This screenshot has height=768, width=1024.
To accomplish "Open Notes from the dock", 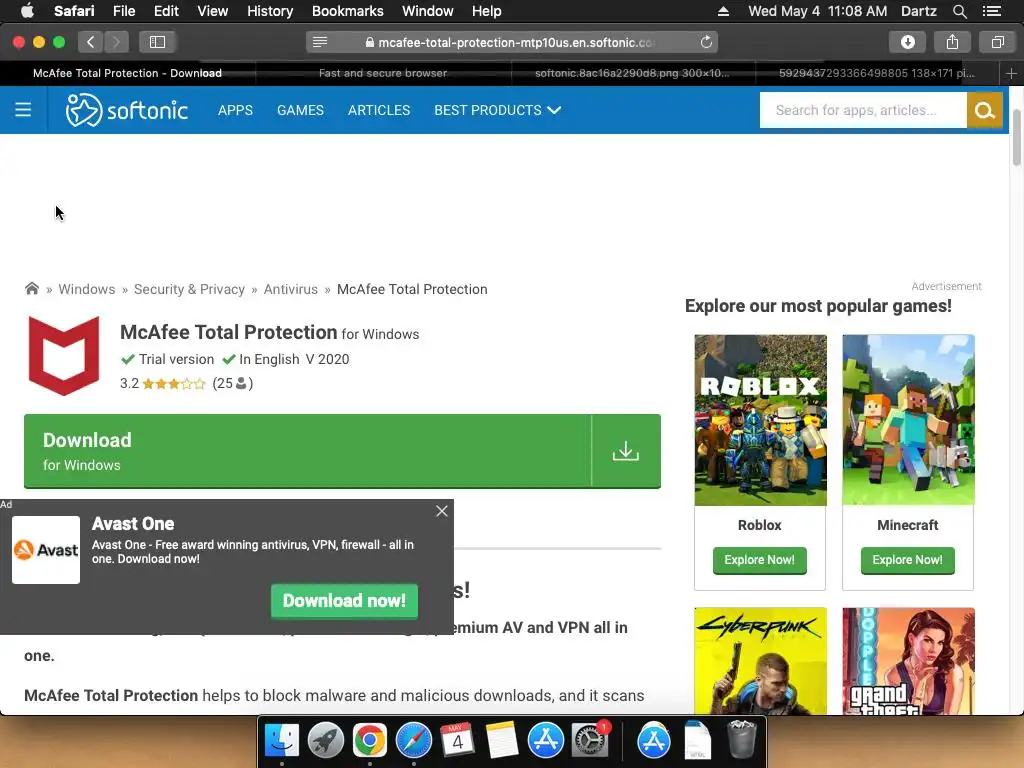I will pos(502,741).
